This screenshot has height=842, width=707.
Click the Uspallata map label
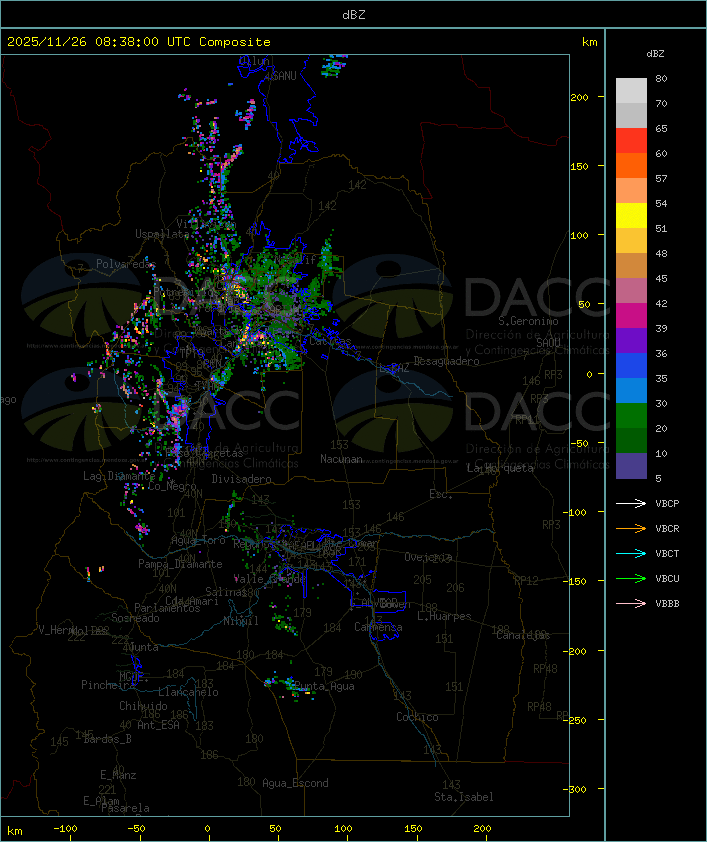pyautogui.click(x=162, y=234)
